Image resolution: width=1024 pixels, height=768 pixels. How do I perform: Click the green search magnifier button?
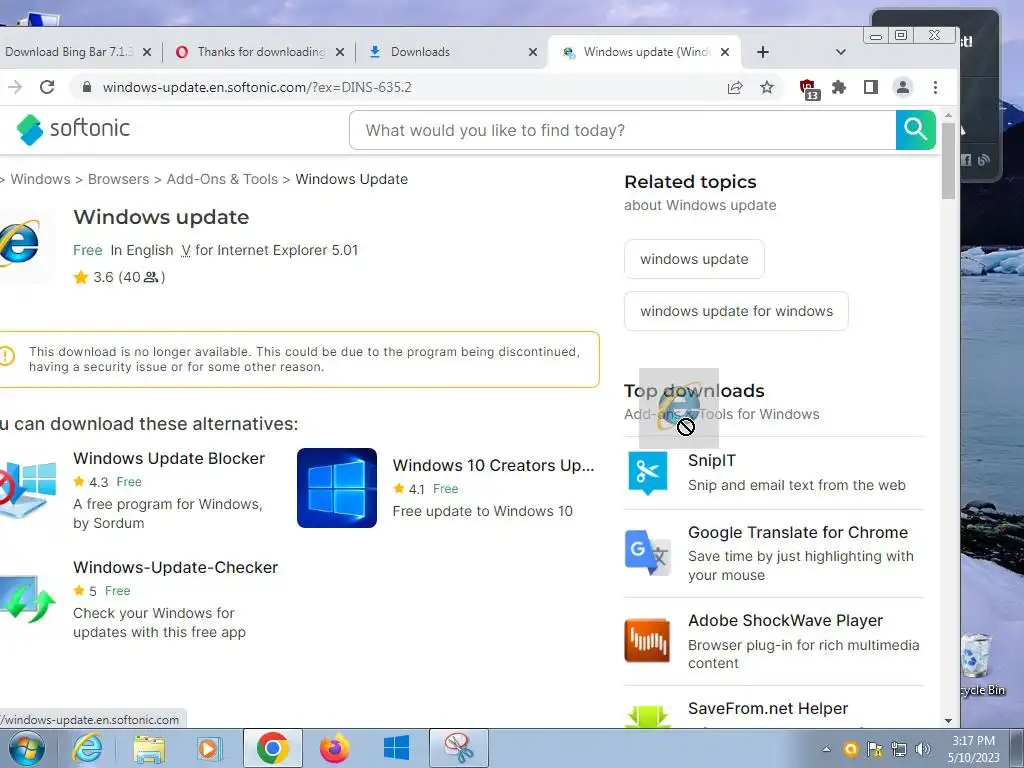[x=916, y=130]
